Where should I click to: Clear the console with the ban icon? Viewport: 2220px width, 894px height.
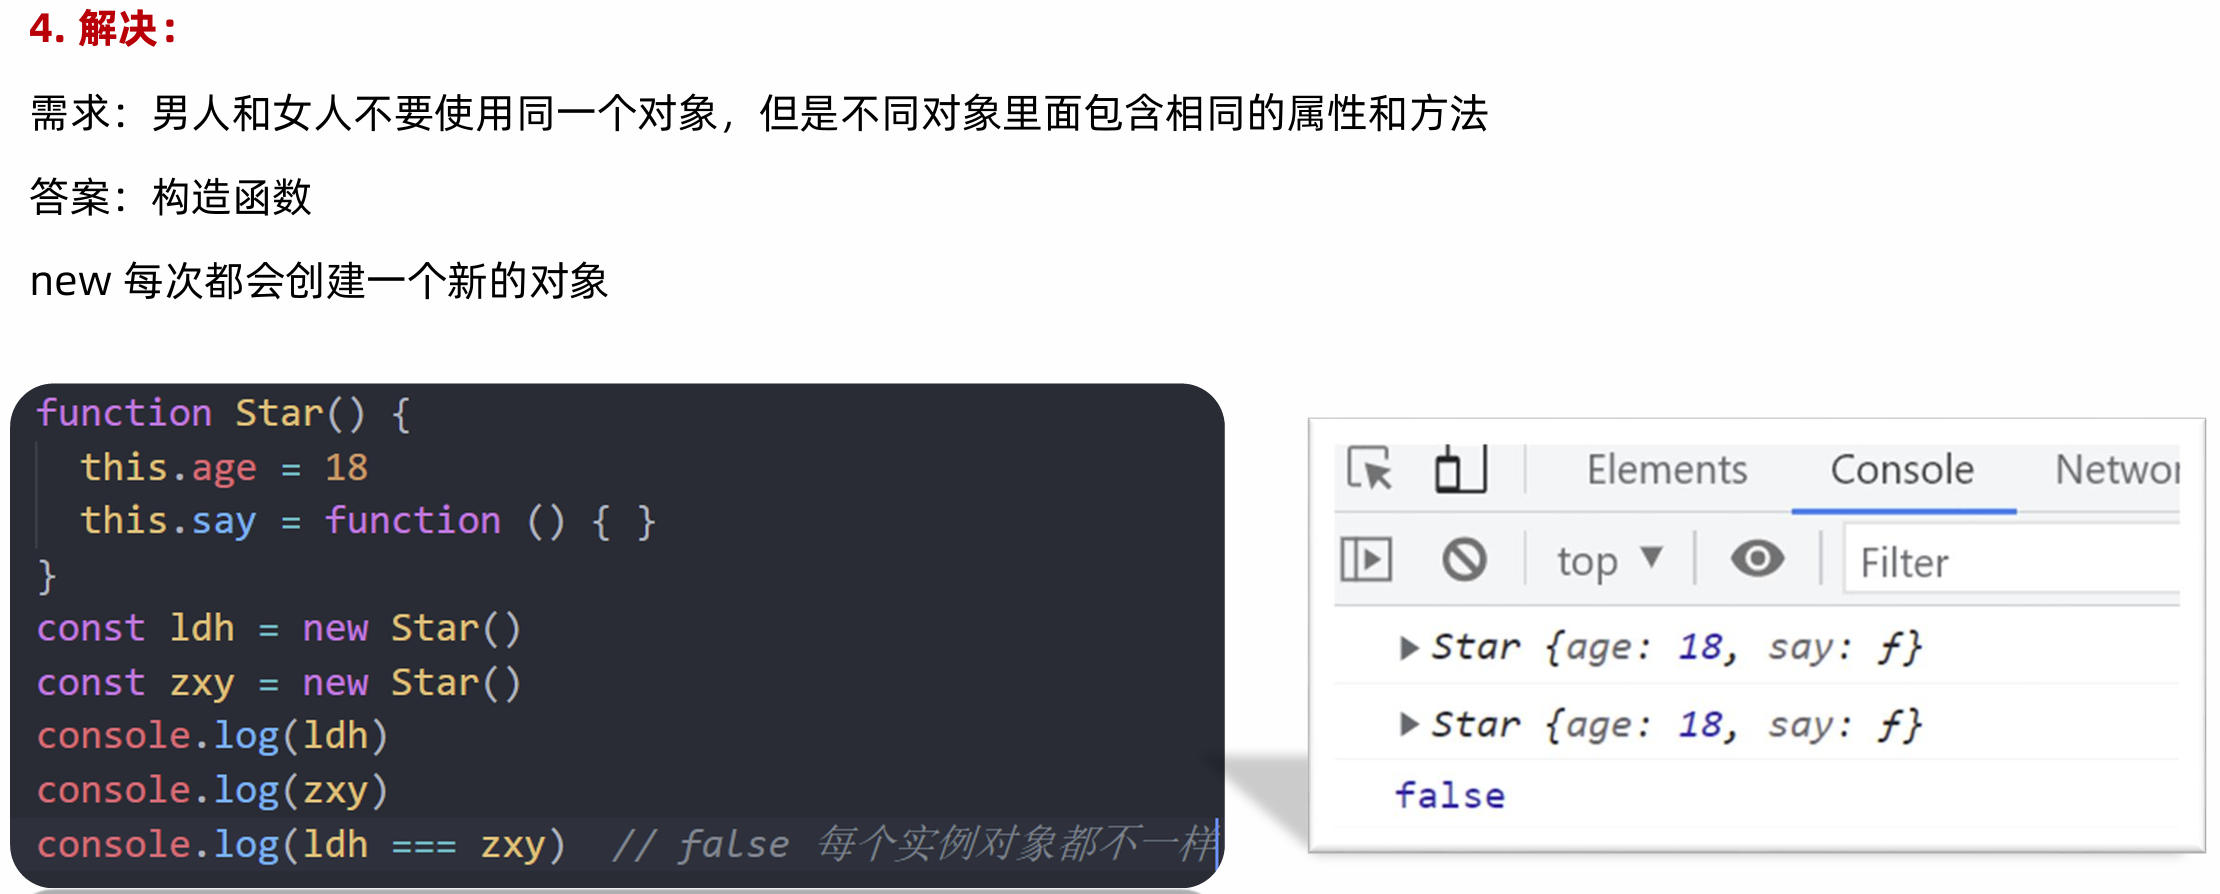(1464, 559)
